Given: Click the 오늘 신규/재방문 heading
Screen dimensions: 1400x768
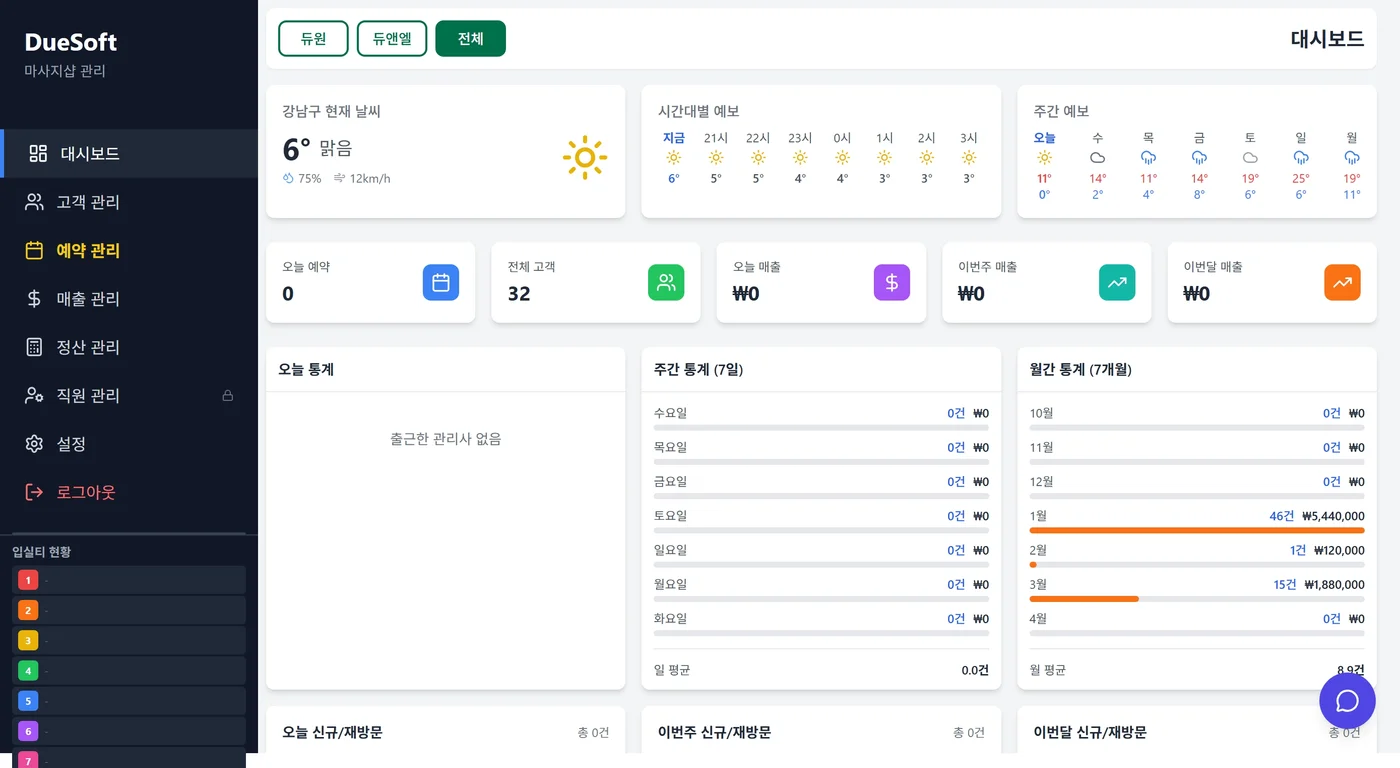Looking at the screenshot, I should (x=330, y=733).
